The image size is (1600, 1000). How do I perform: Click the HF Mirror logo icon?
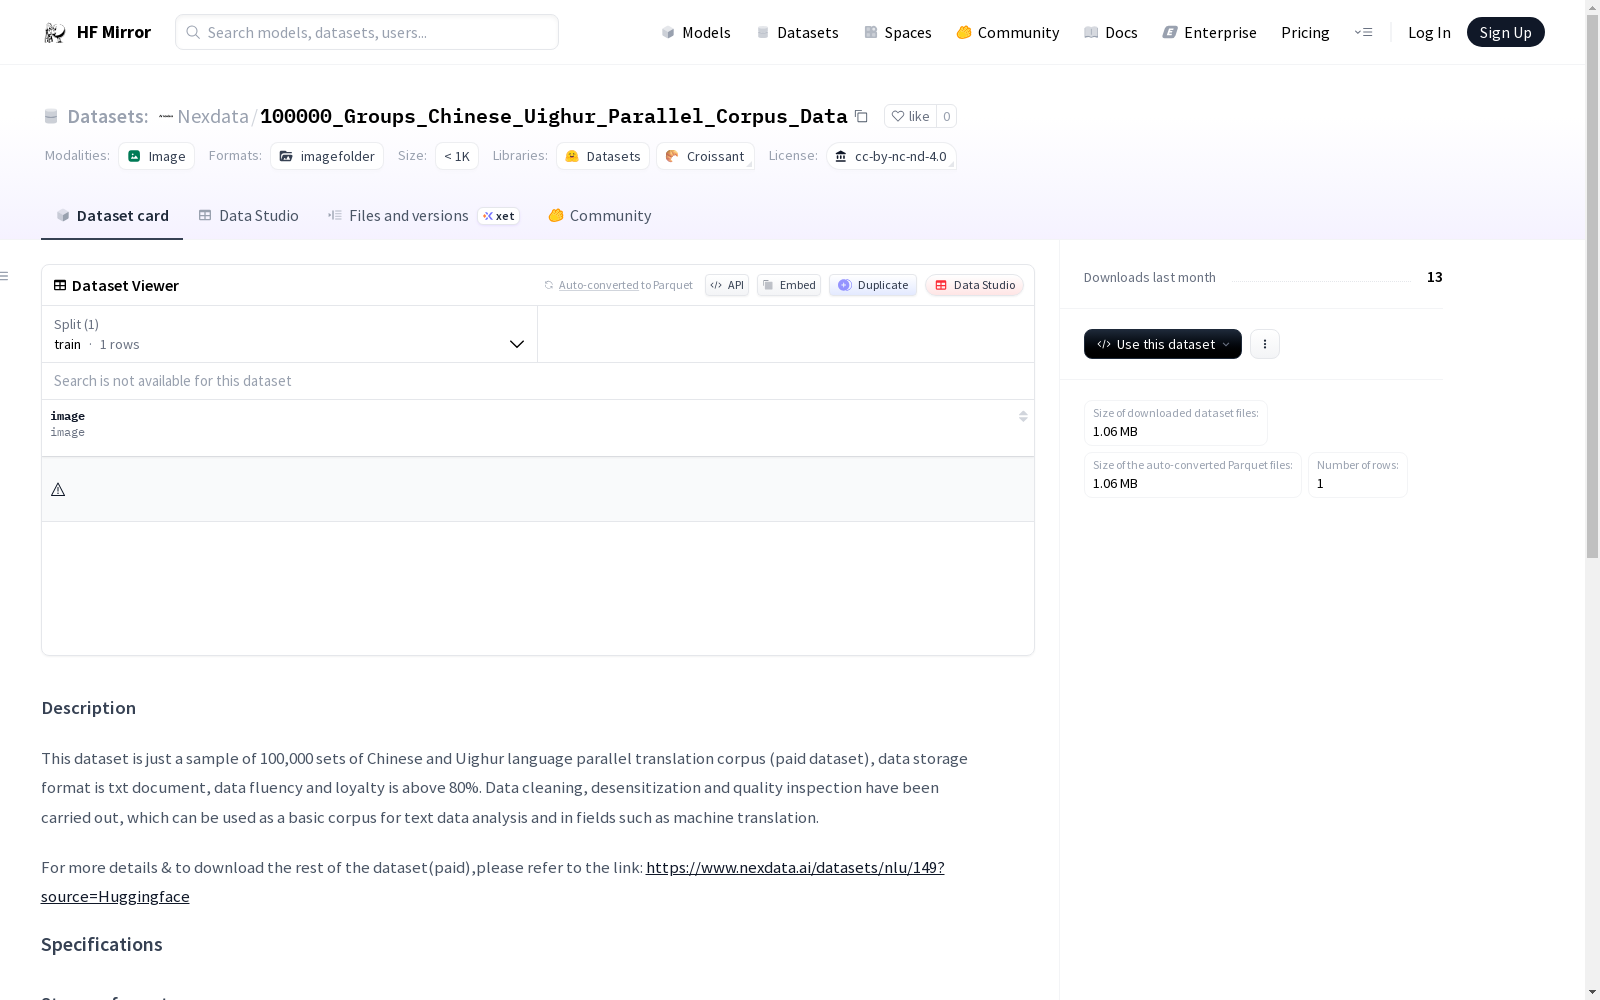pos(55,33)
